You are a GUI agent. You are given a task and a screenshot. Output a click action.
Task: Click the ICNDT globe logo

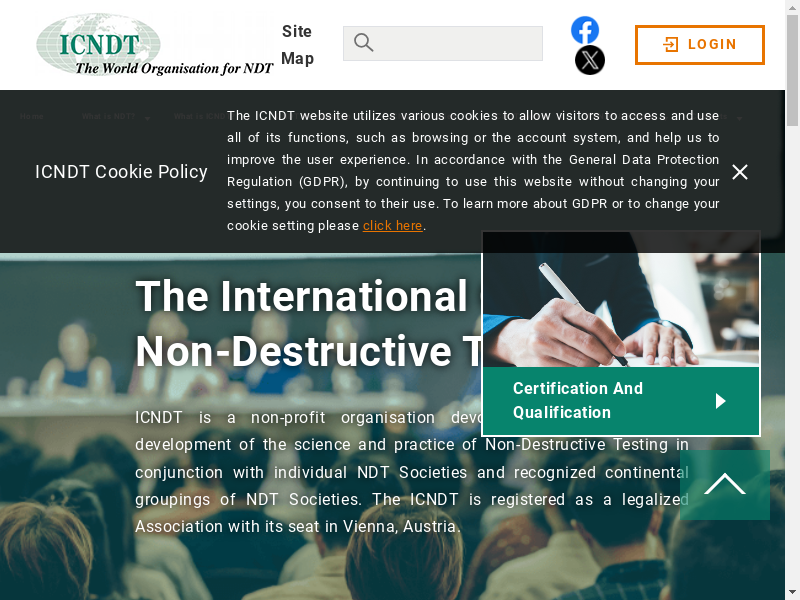pyautogui.click(x=99, y=43)
